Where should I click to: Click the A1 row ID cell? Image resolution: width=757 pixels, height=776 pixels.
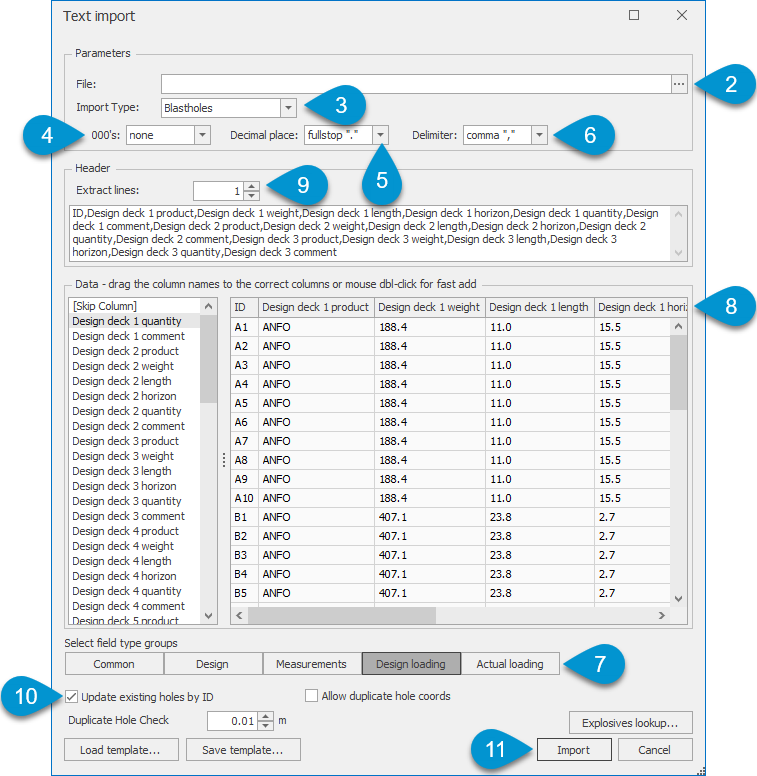pos(244,327)
